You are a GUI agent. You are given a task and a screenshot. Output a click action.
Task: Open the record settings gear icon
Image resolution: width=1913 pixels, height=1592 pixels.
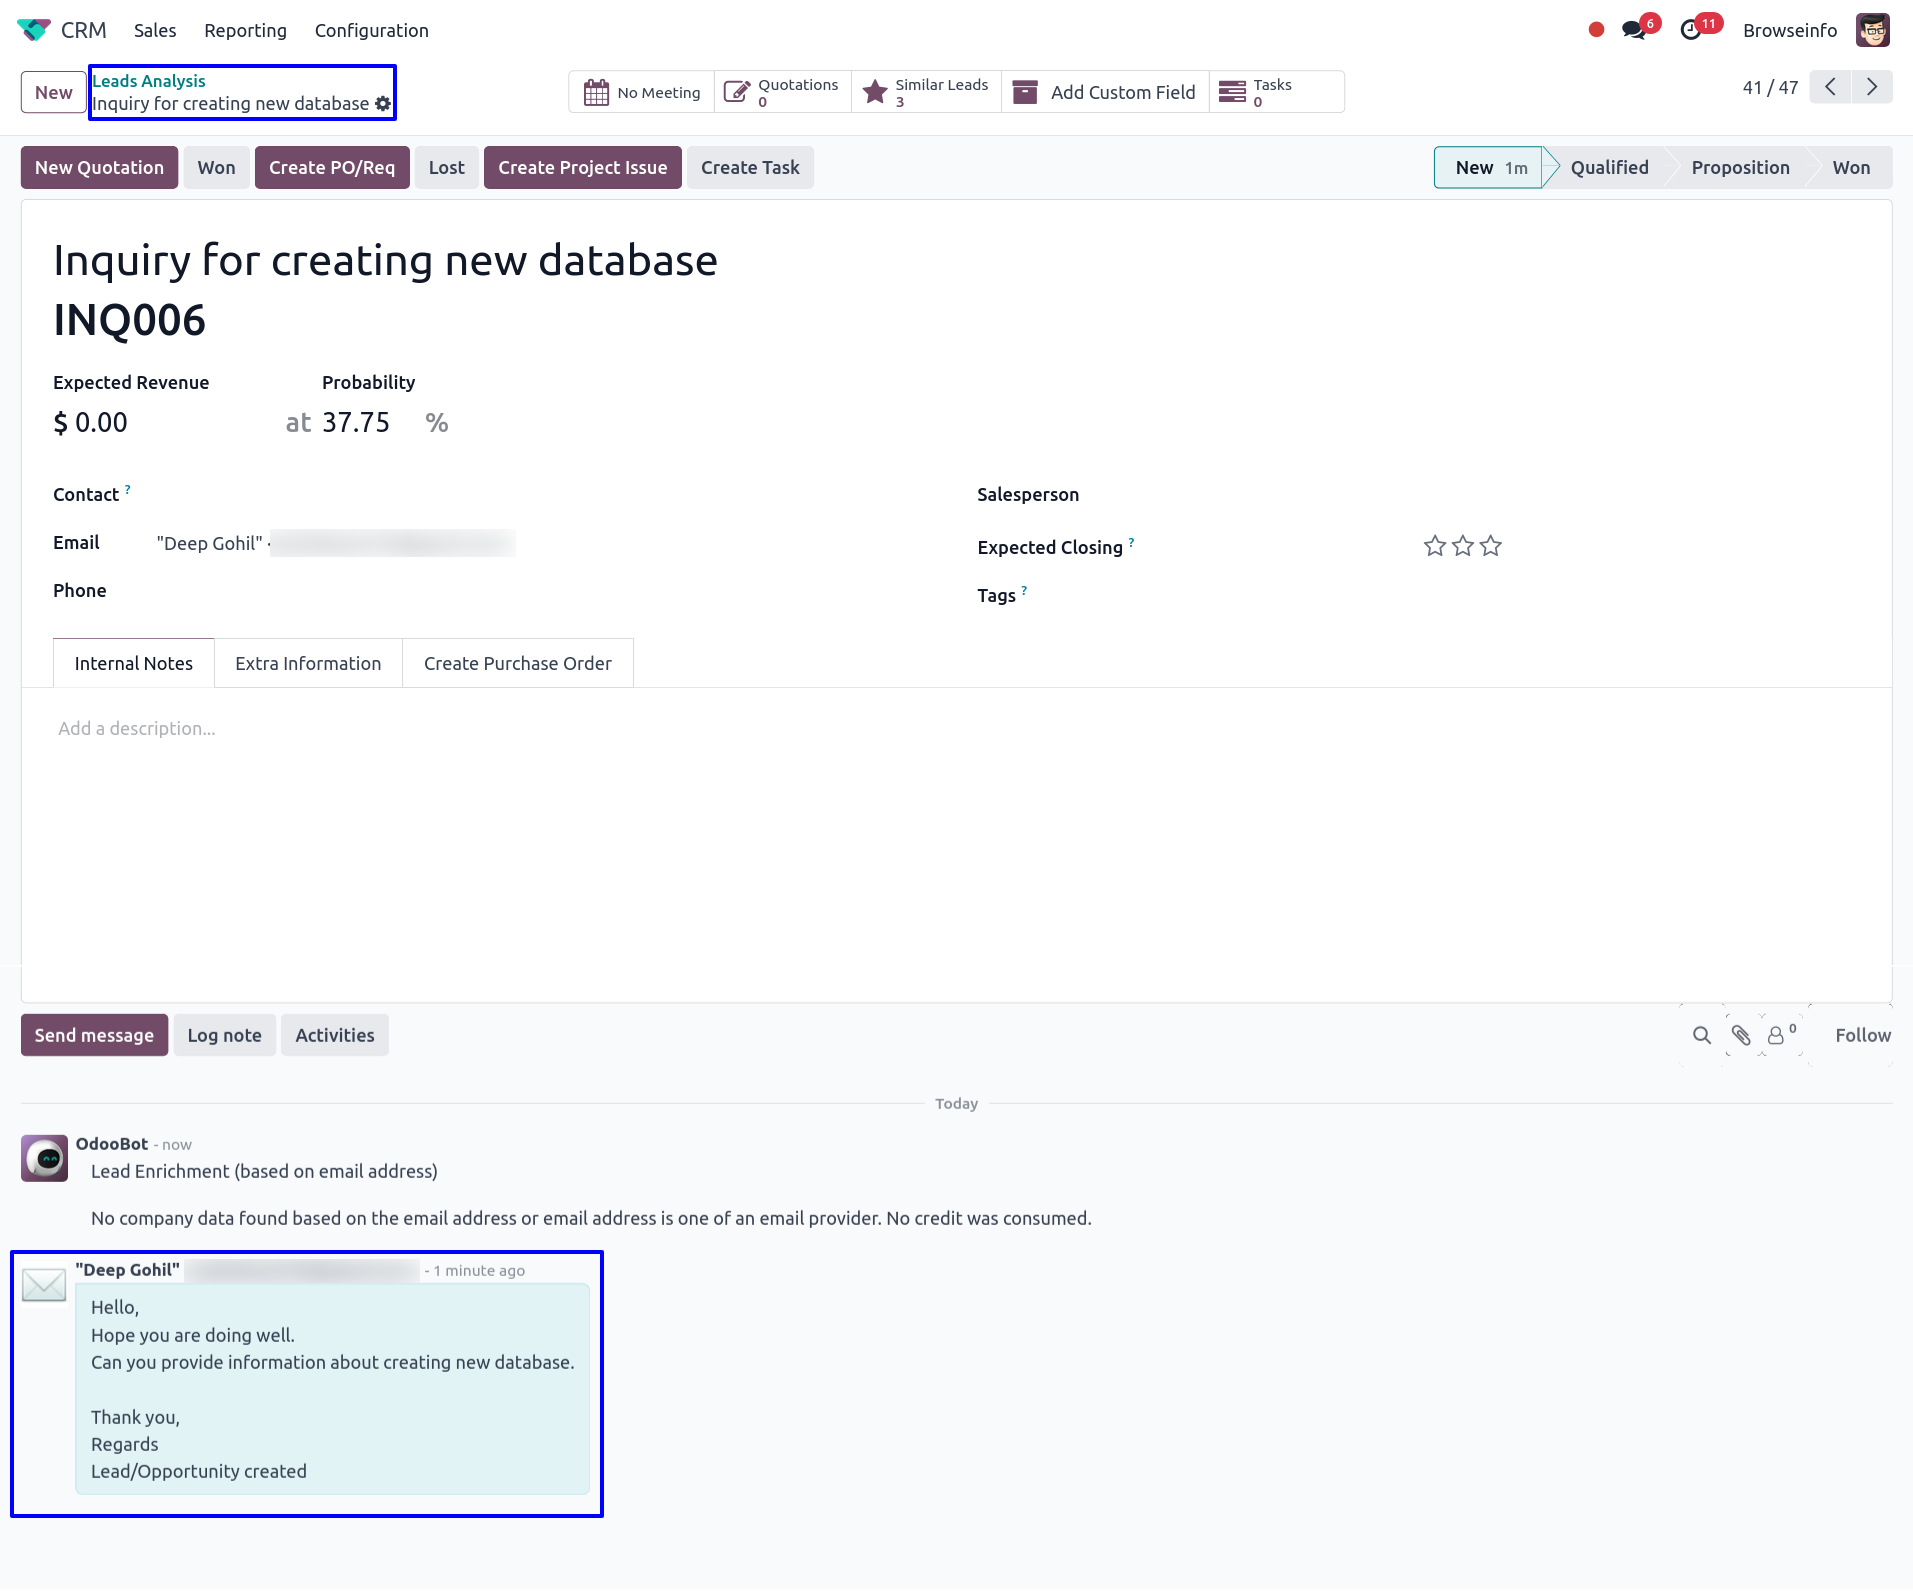click(383, 104)
